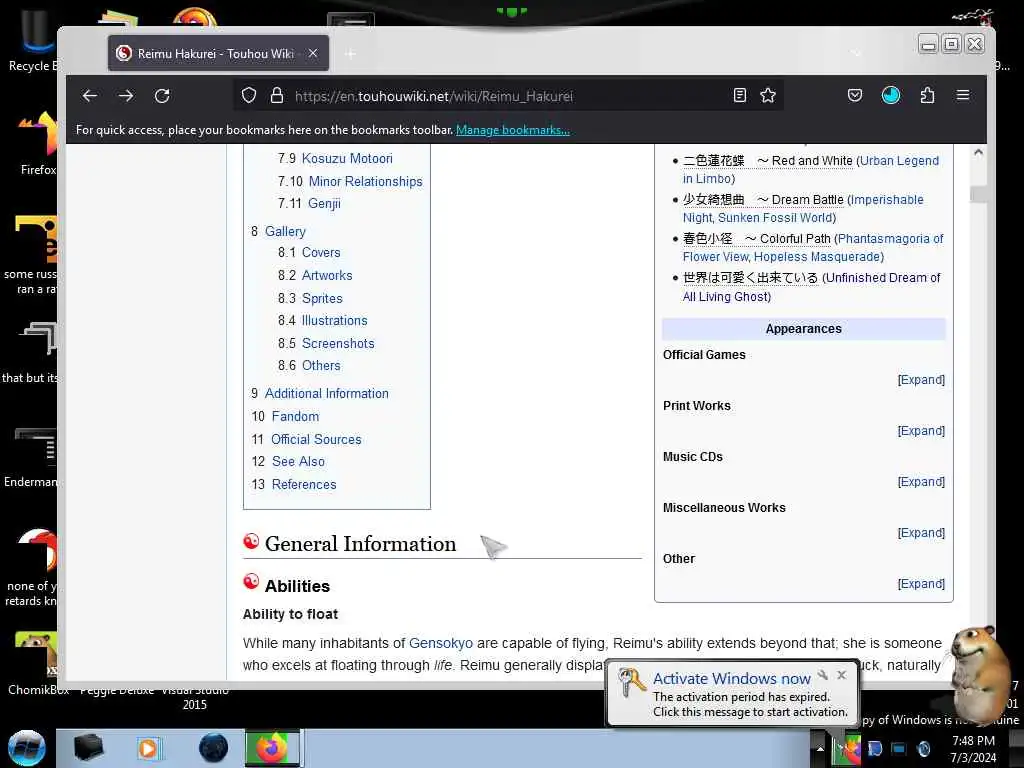Open the Hopeless Masquerade link
Viewport: 1024px width, 768px height.
click(x=816, y=257)
